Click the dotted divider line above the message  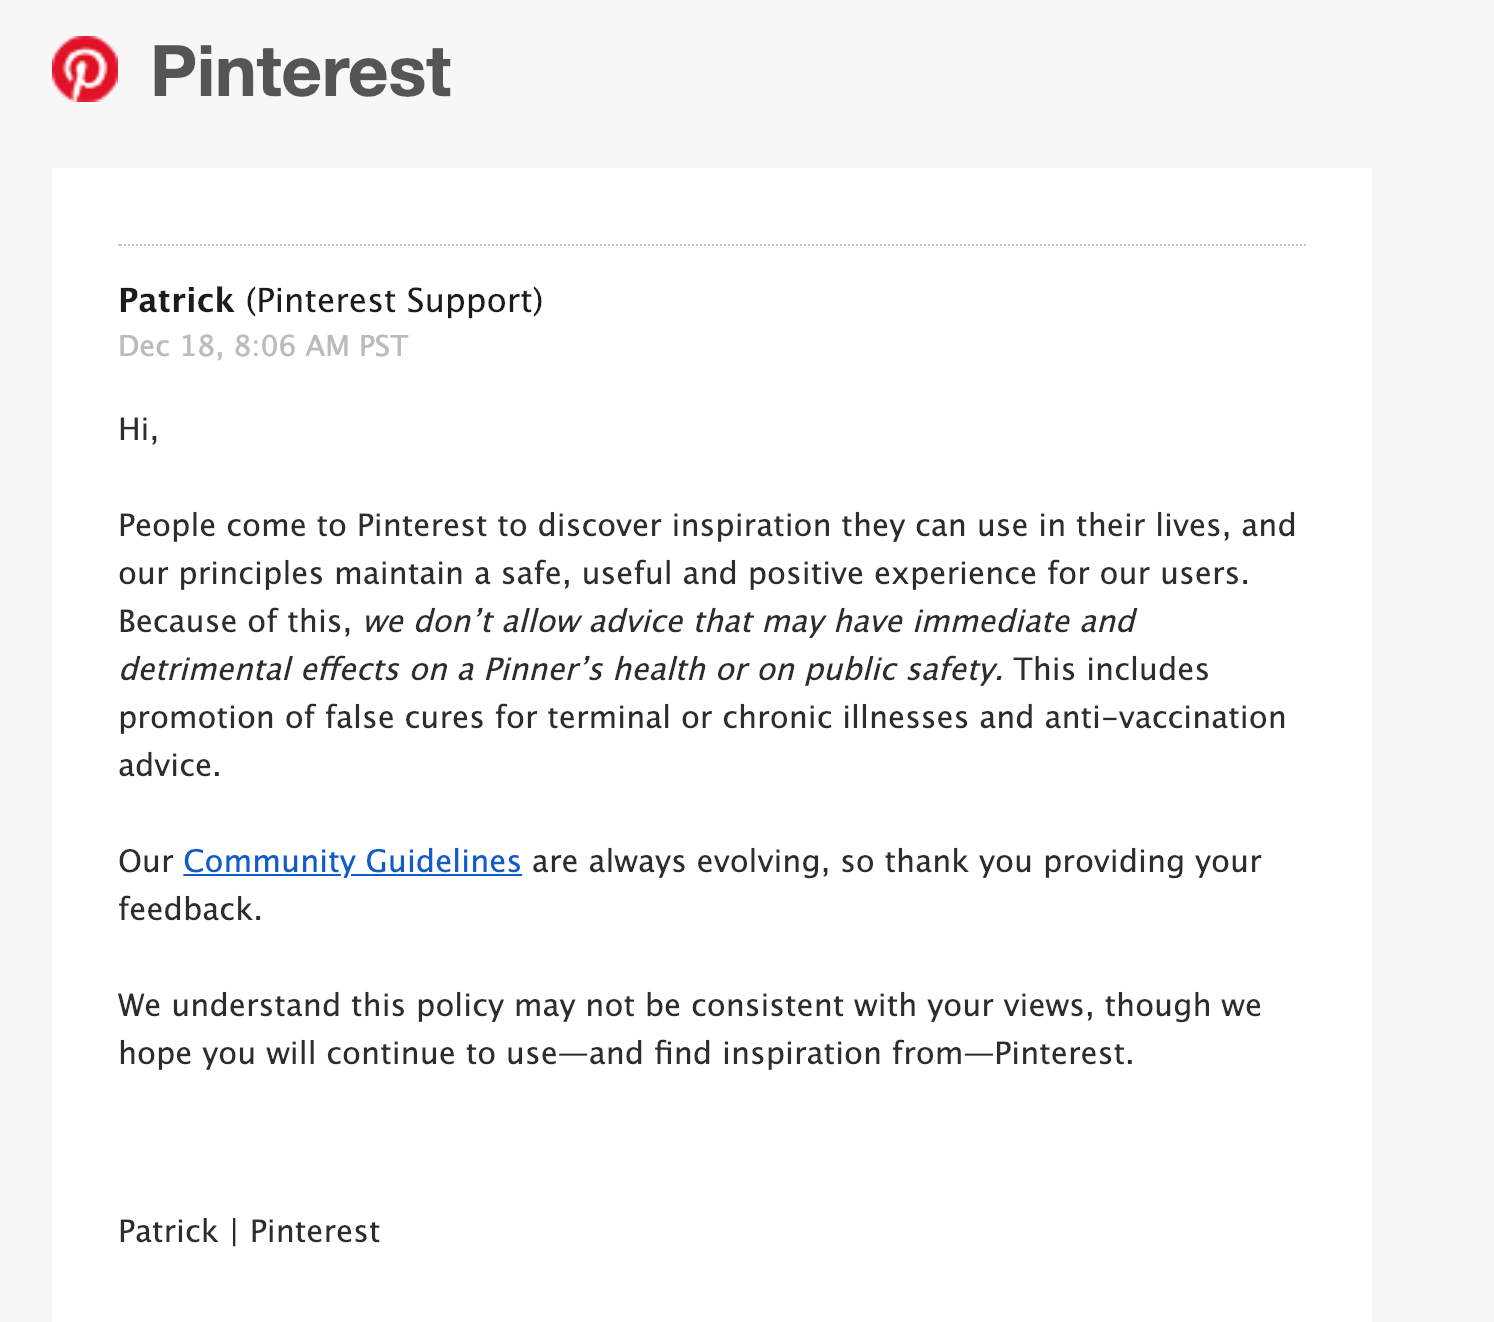[x=712, y=244]
